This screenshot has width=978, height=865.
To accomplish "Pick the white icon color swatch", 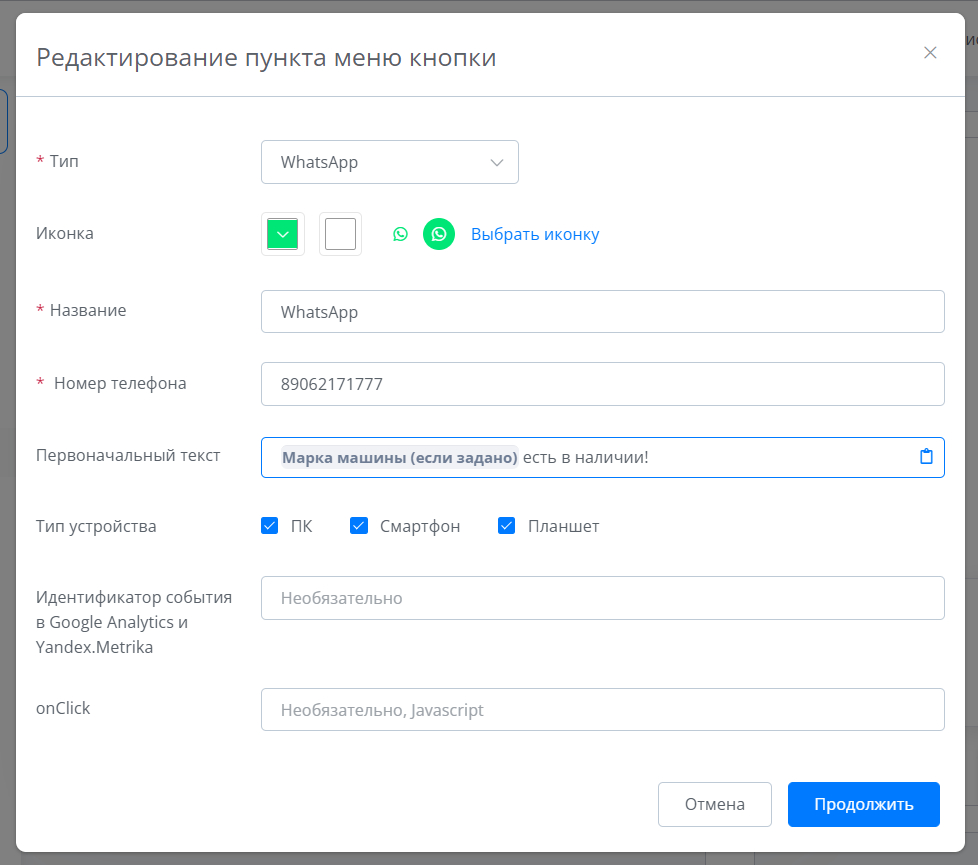I will tap(340, 234).
